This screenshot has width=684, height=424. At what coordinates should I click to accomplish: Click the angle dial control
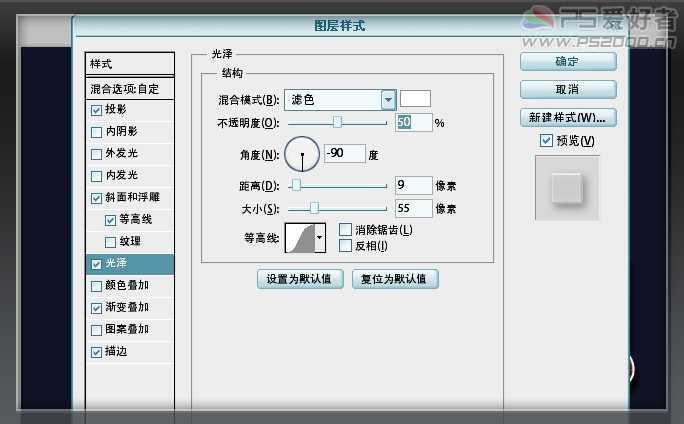pyautogui.click(x=302, y=154)
